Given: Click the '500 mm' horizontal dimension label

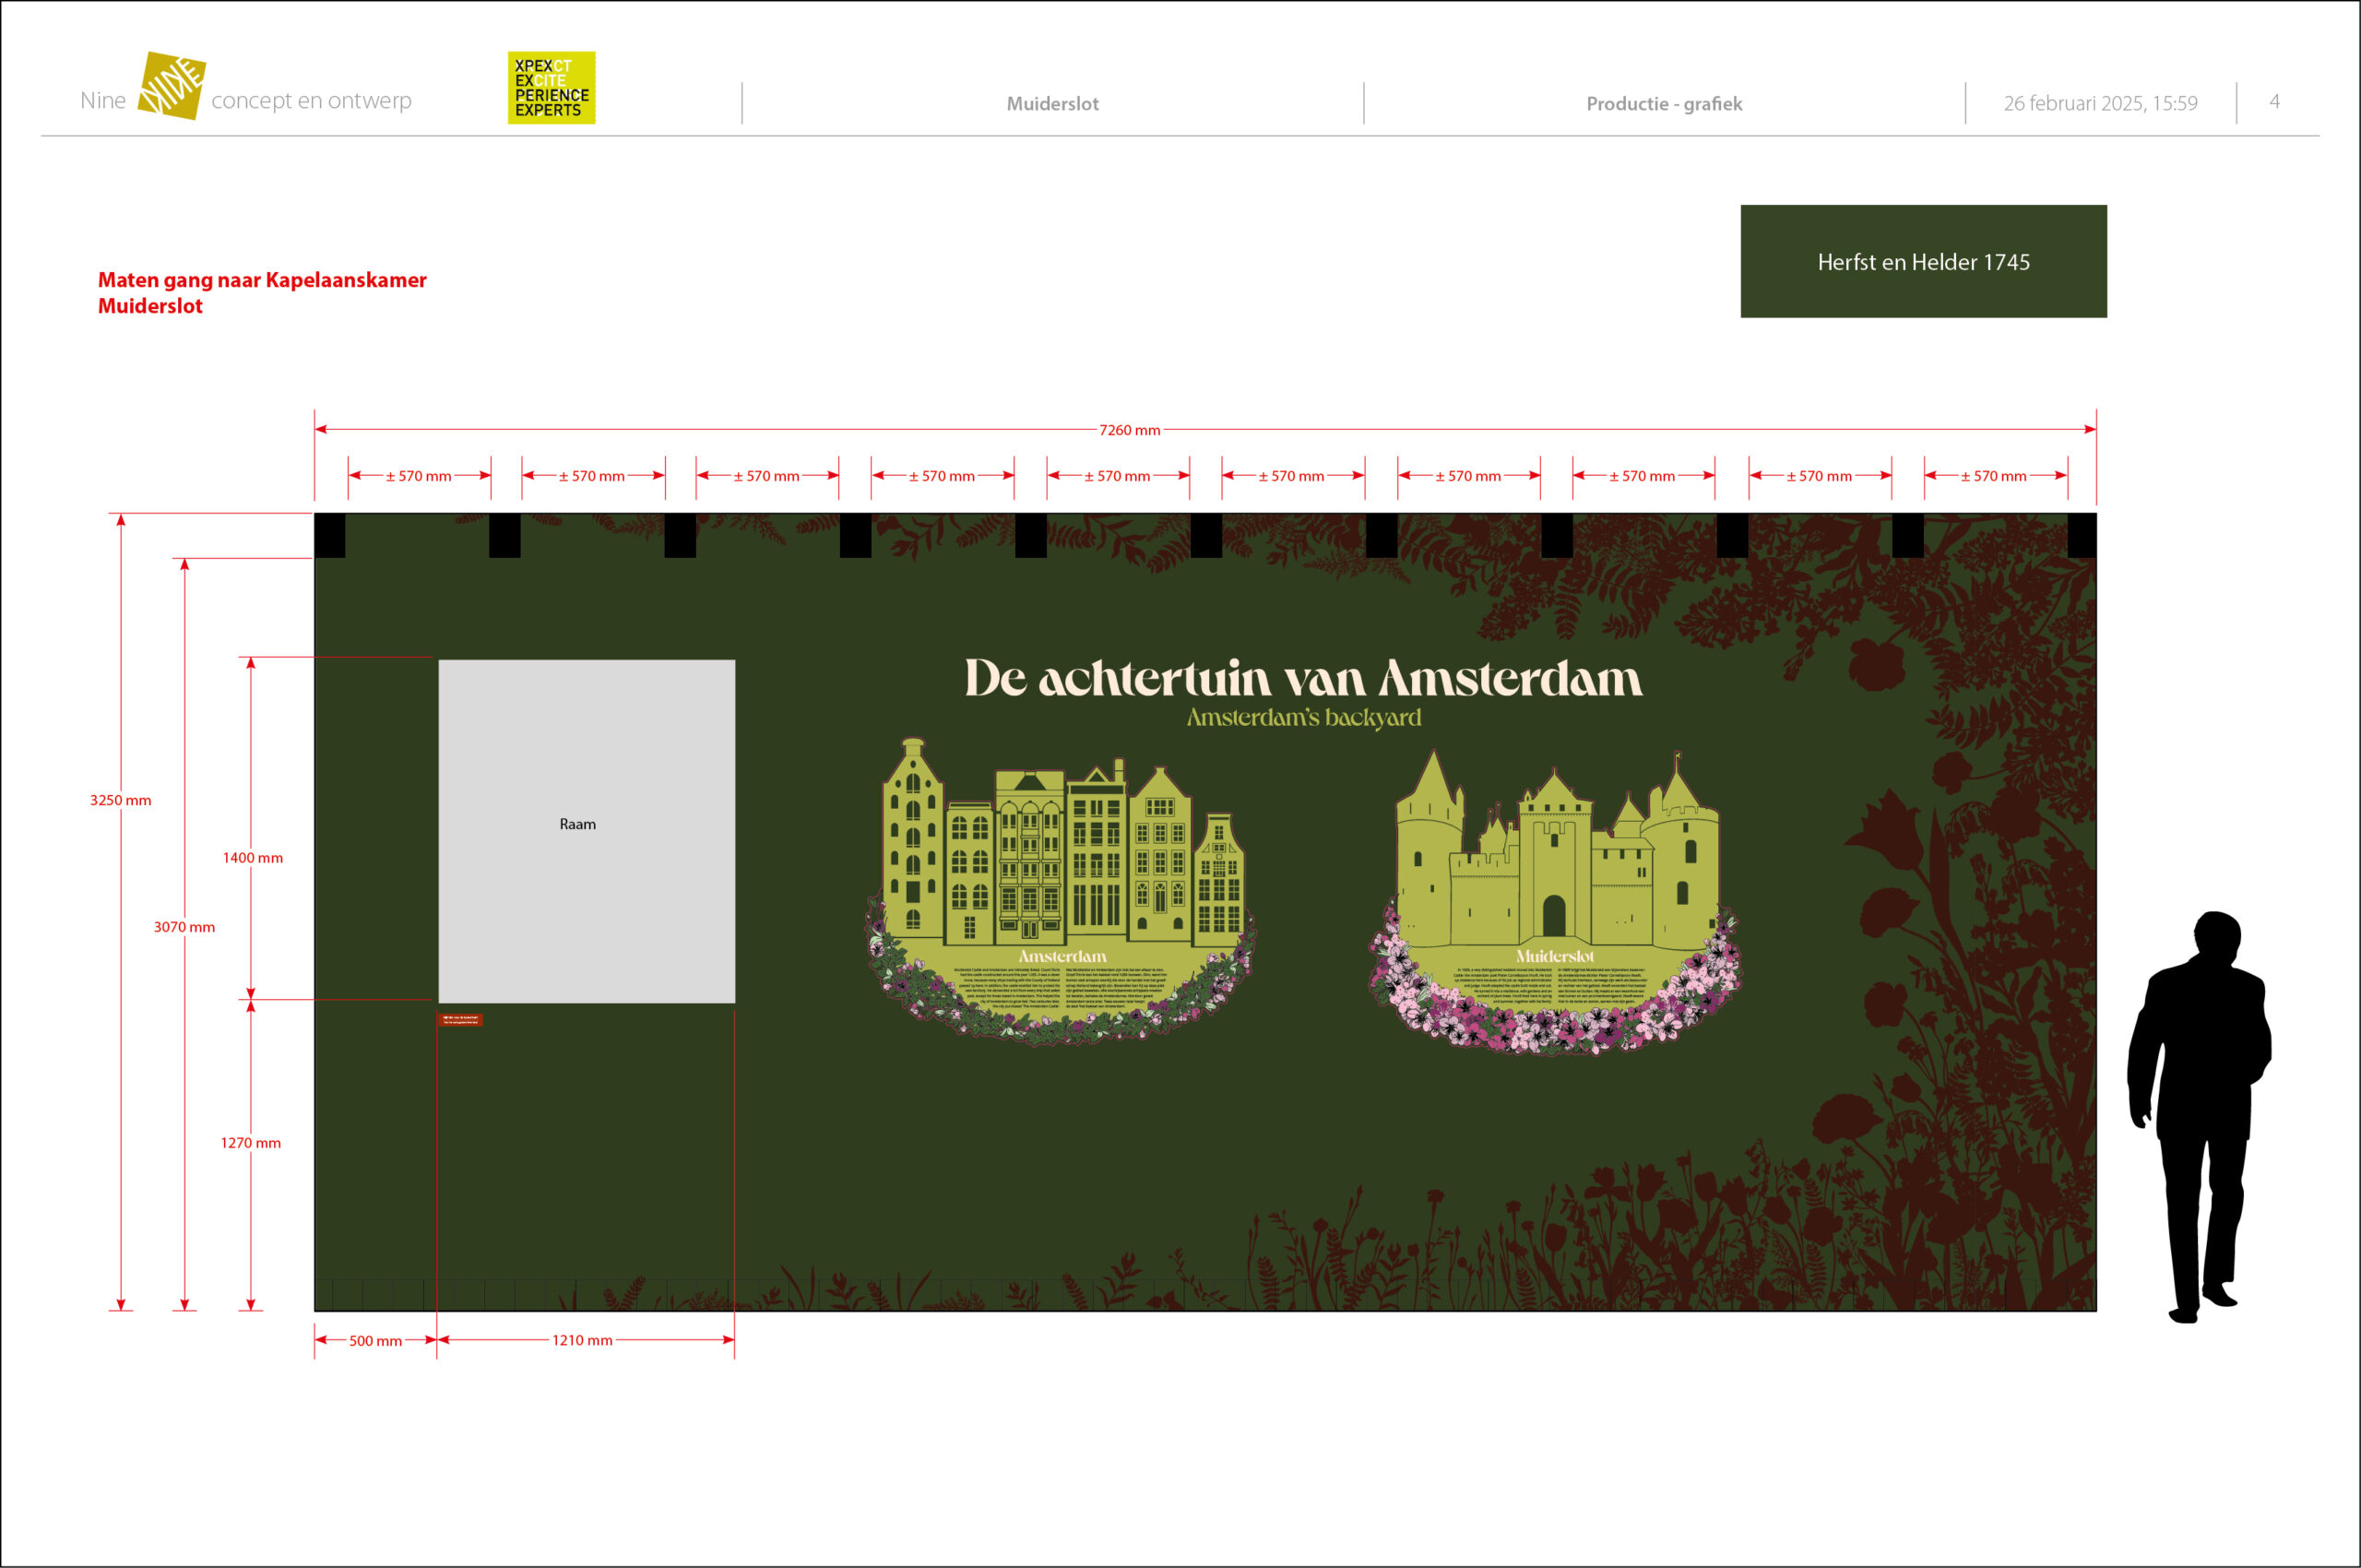Looking at the screenshot, I should pos(375,1341).
